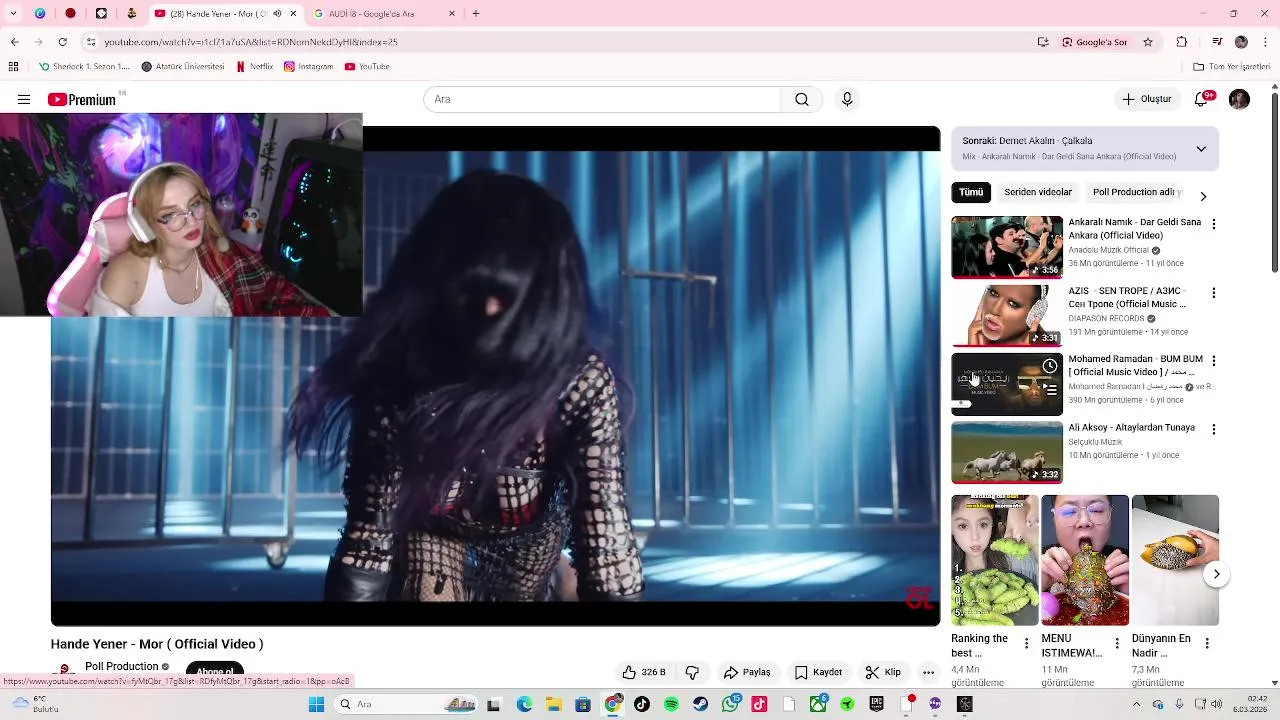Open tab search dropdown arrow
Image resolution: width=1280 pixels, height=720 pixels.
(14, 14)
